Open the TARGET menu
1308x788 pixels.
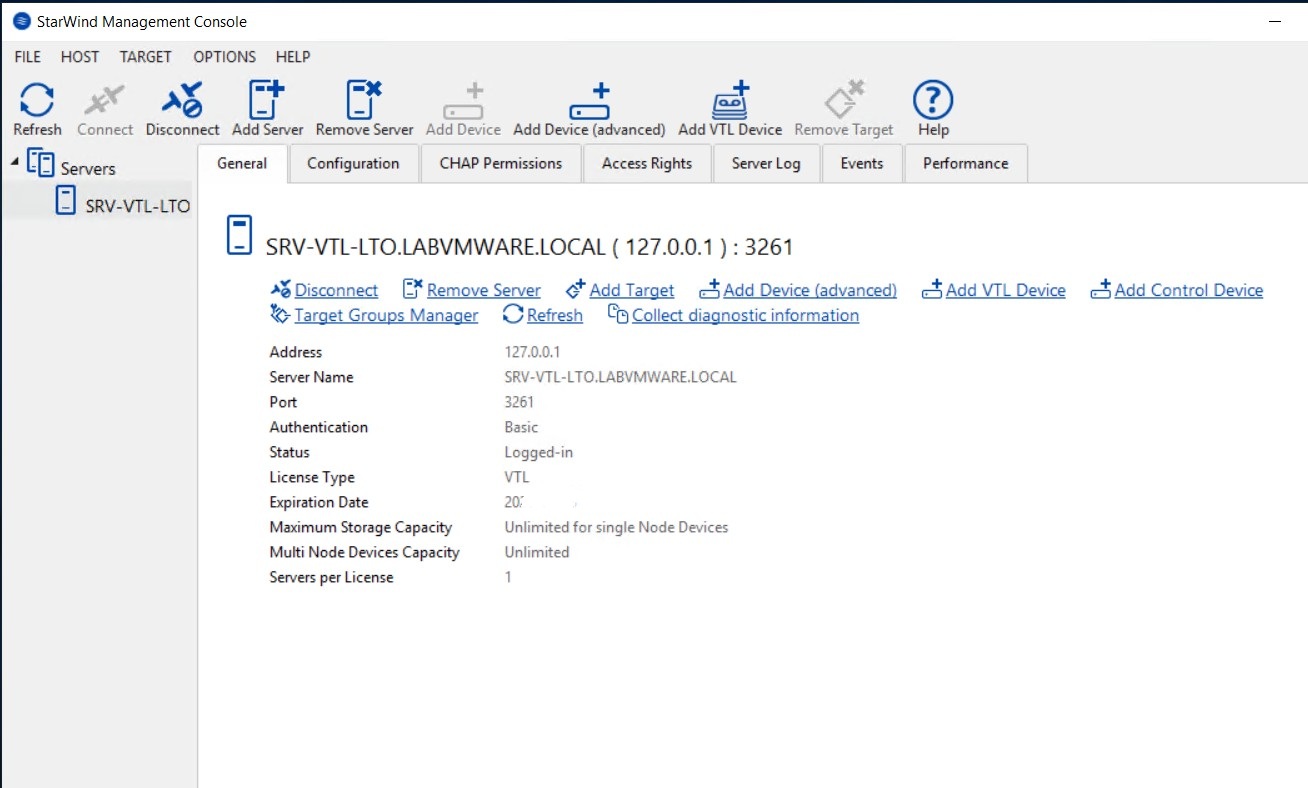pyautogui.click(x=145, y=57)
